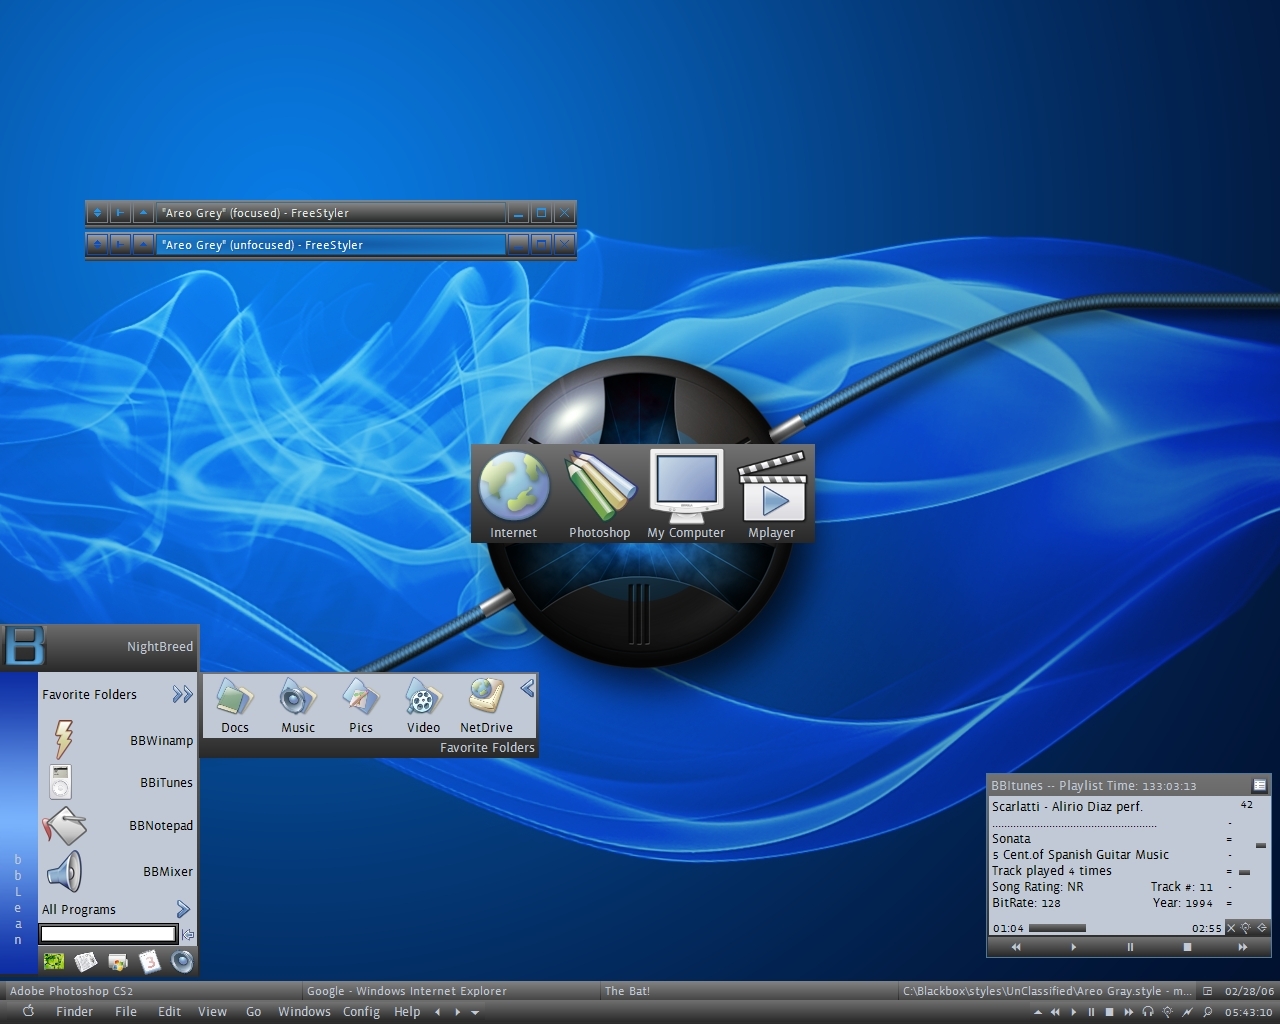This screenshot has height=1024, width=1280.
Task: Open the File menu
Action: [126, 1012]
